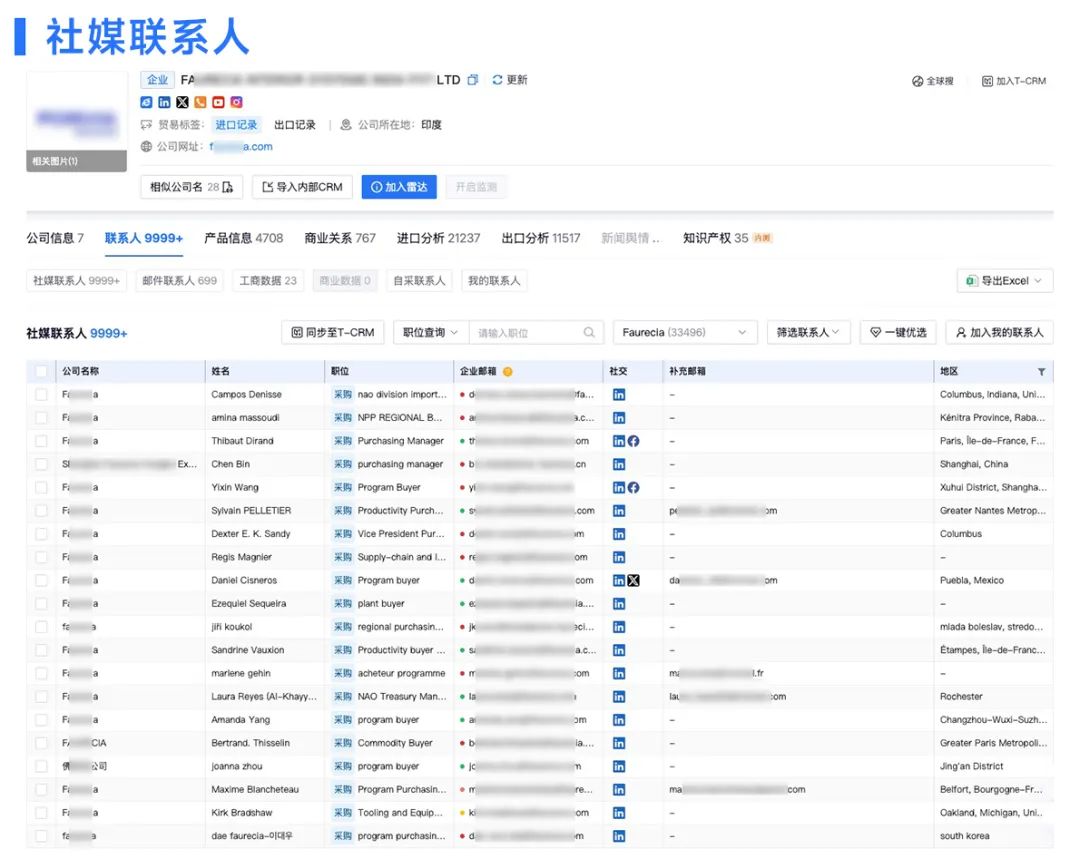
Task: Open the company's X (Twitter) icon
Action: 182,102
